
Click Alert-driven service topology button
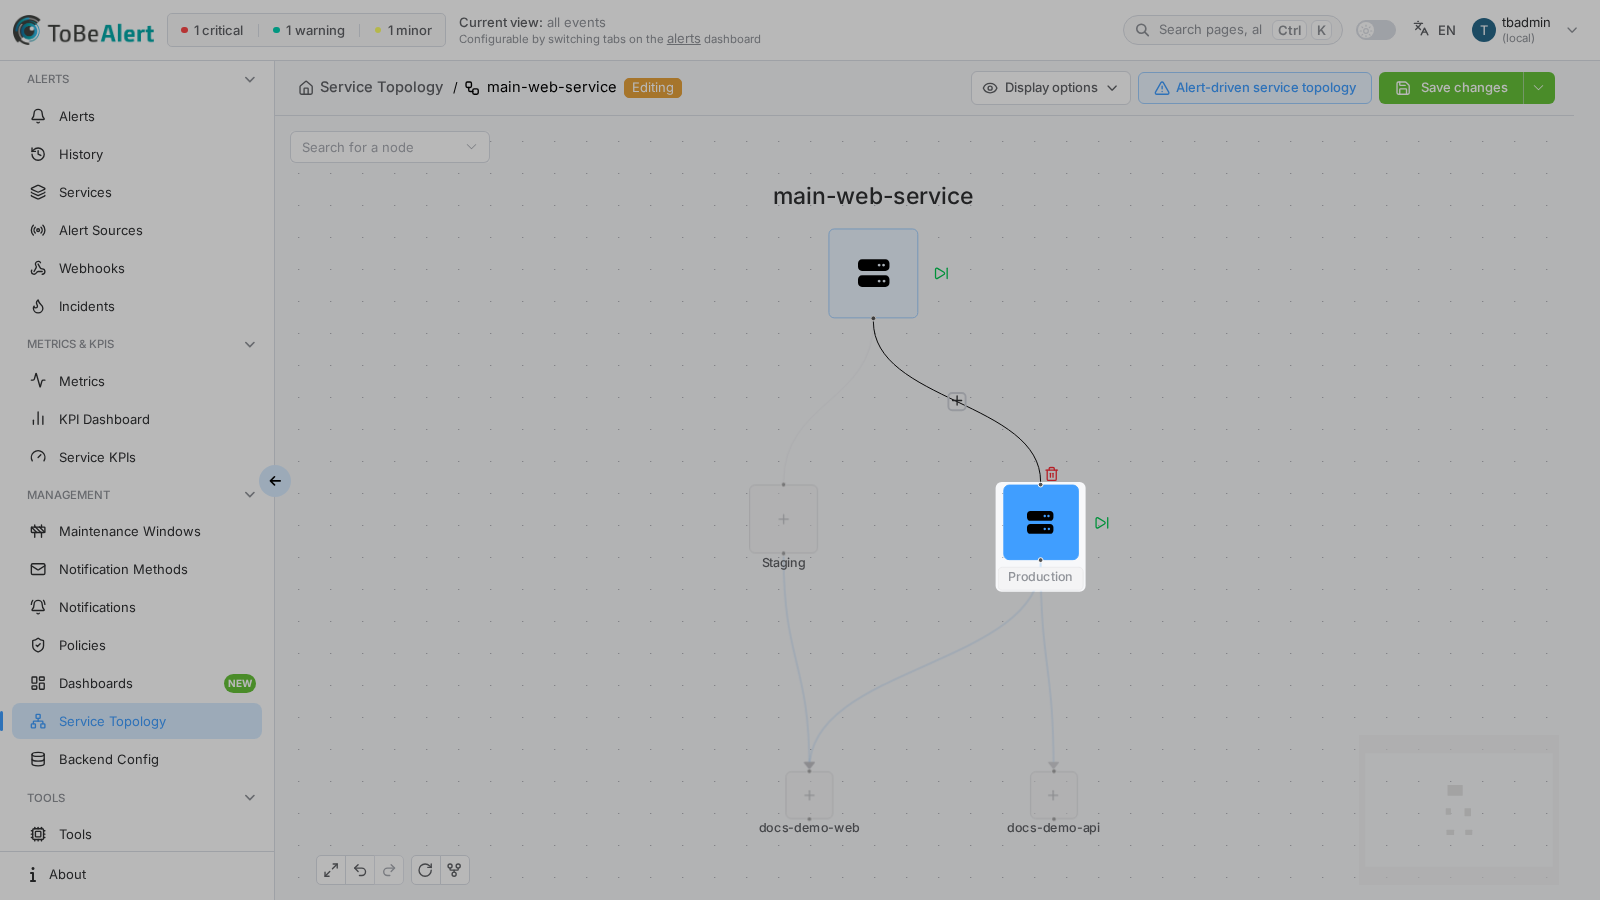click(1255, 88)
